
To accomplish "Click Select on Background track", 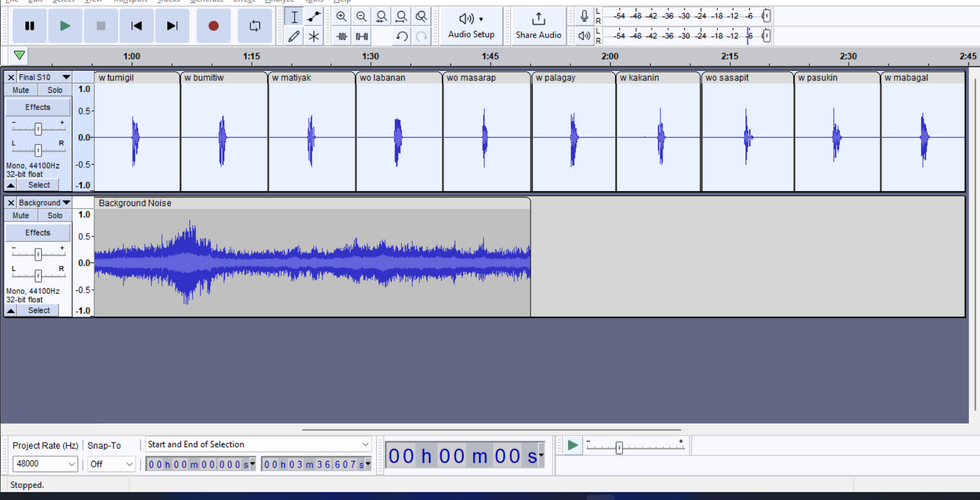I will click(39, 311).
